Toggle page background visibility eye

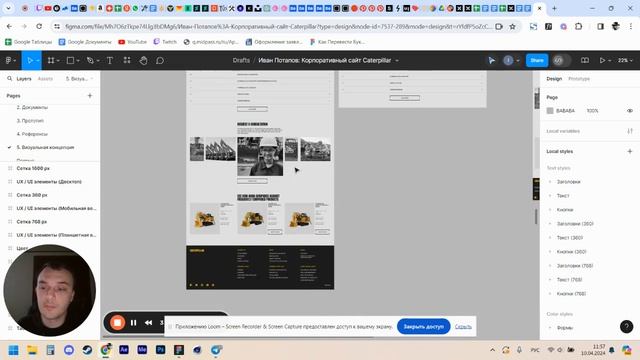630,111
